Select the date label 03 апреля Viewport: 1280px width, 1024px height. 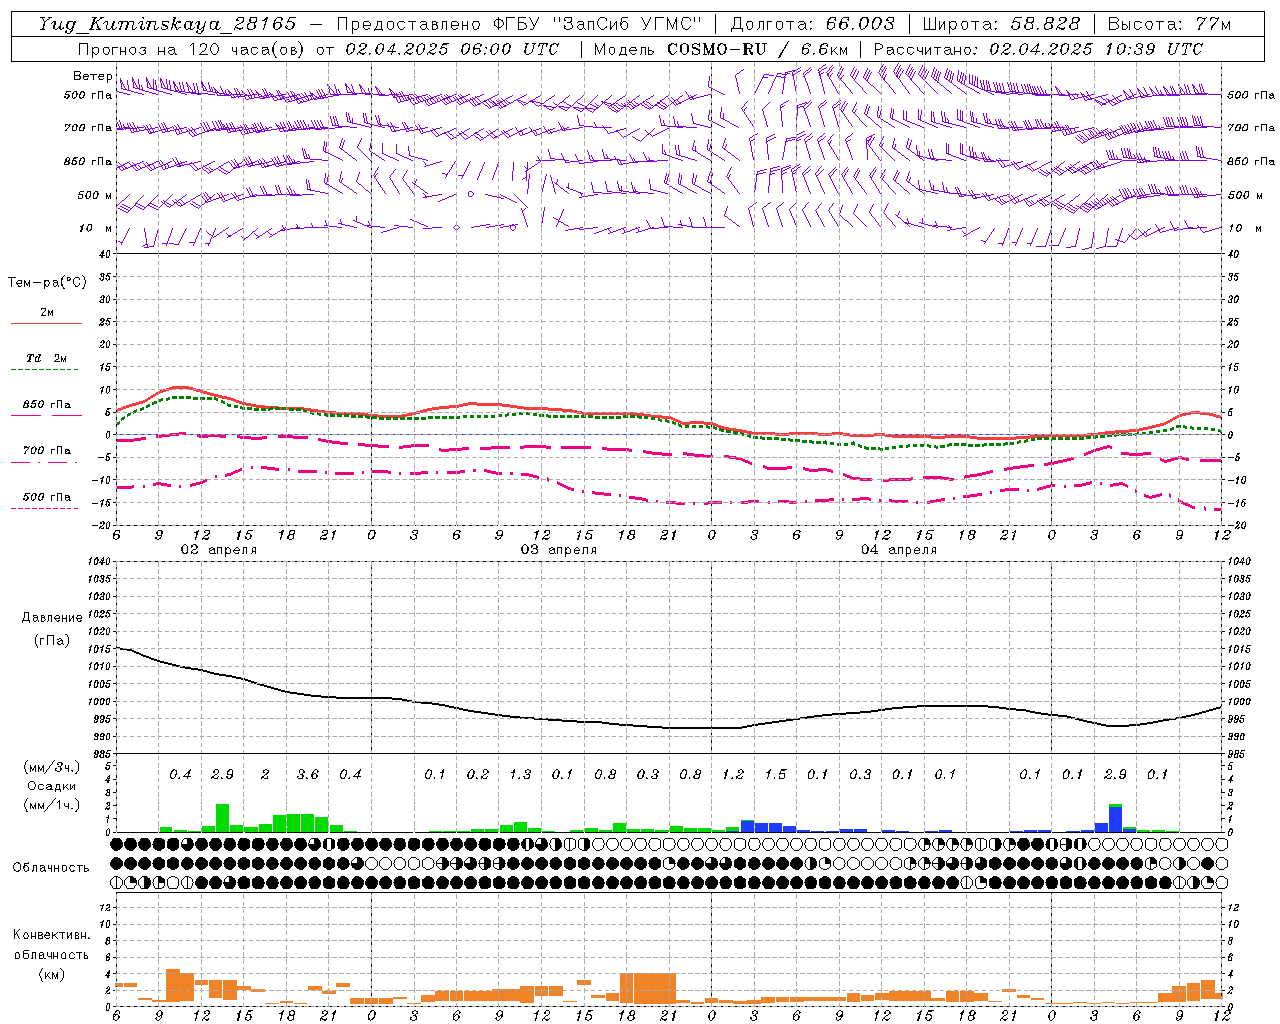558,550
